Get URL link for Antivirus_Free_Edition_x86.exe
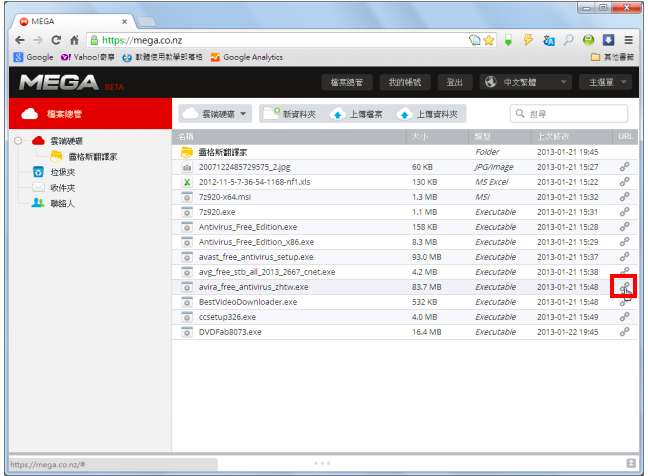Image resolution: width=648 pixels, height=476 pixels. point(624,242)
